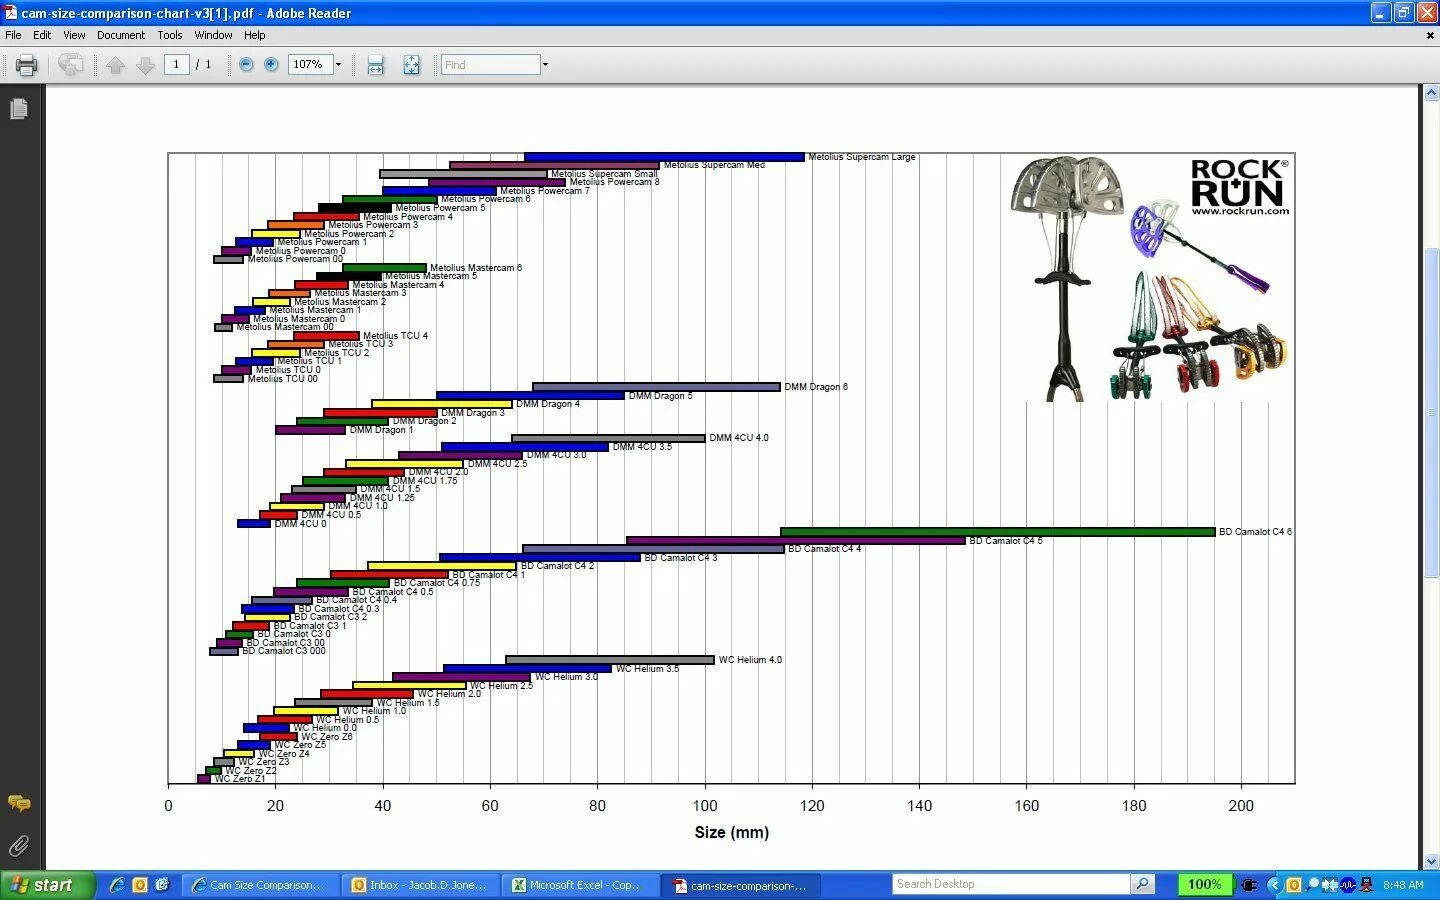The image size is (1440, 900).
Task: Click the WC Helium 4.0 label
Action: (750, 660)
